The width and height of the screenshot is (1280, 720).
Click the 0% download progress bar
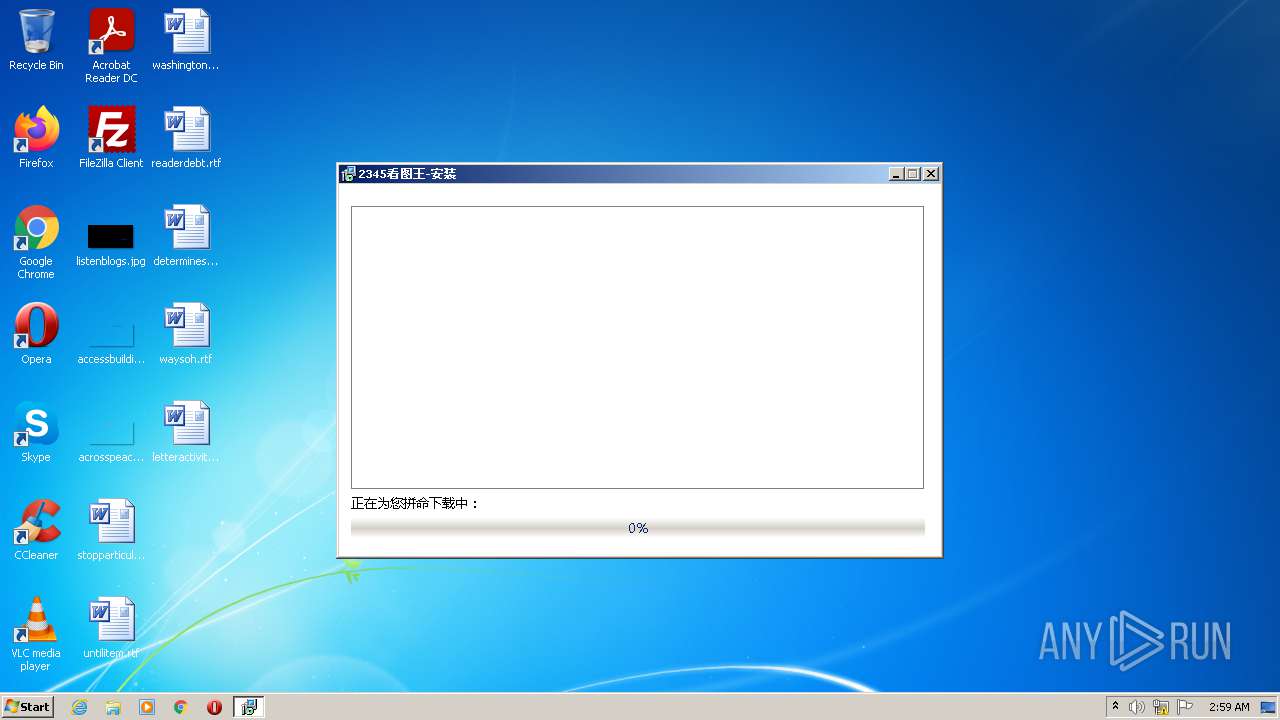click(638, 528)
